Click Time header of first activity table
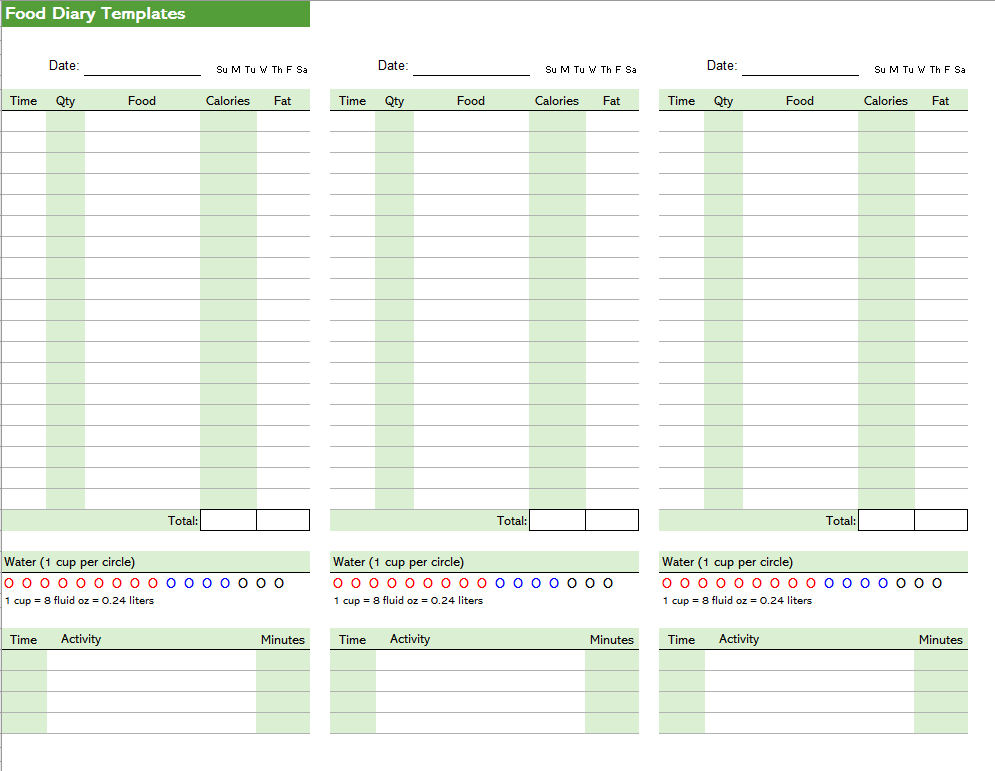The image size is (995, 771). tap(23, 640)
